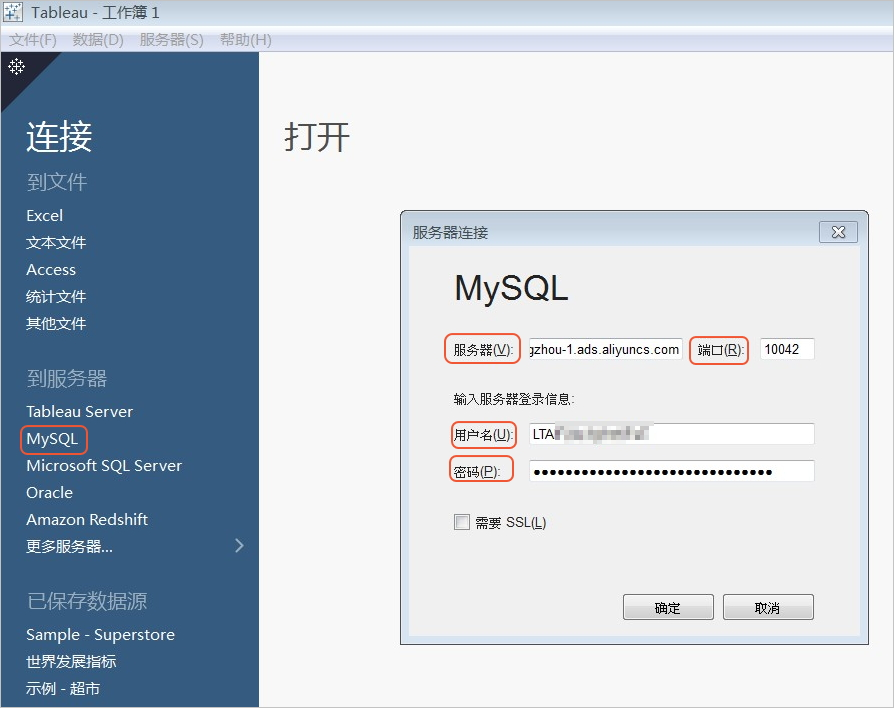Select the Oracle connector

point(50,493)
